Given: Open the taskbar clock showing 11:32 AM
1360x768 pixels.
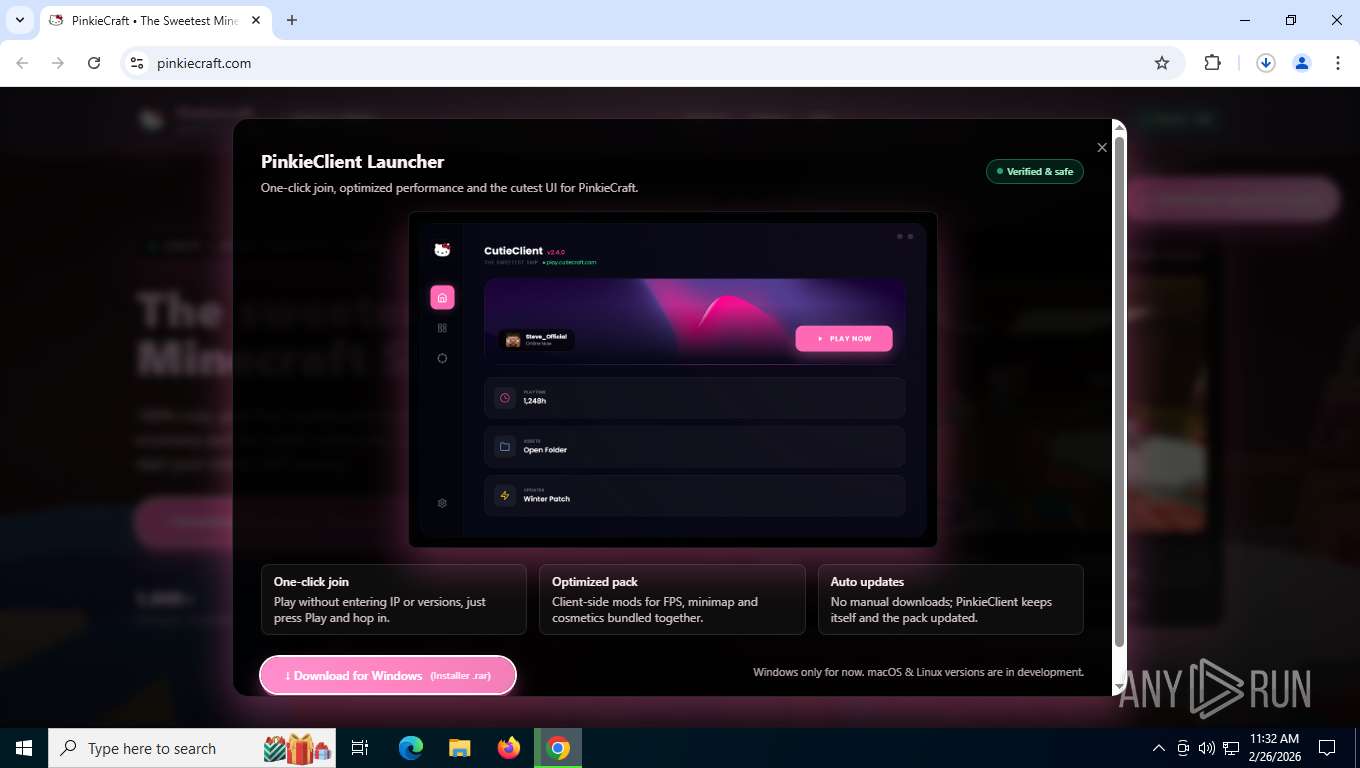Looking at the screenshot, I should [x=1275, y=748].
